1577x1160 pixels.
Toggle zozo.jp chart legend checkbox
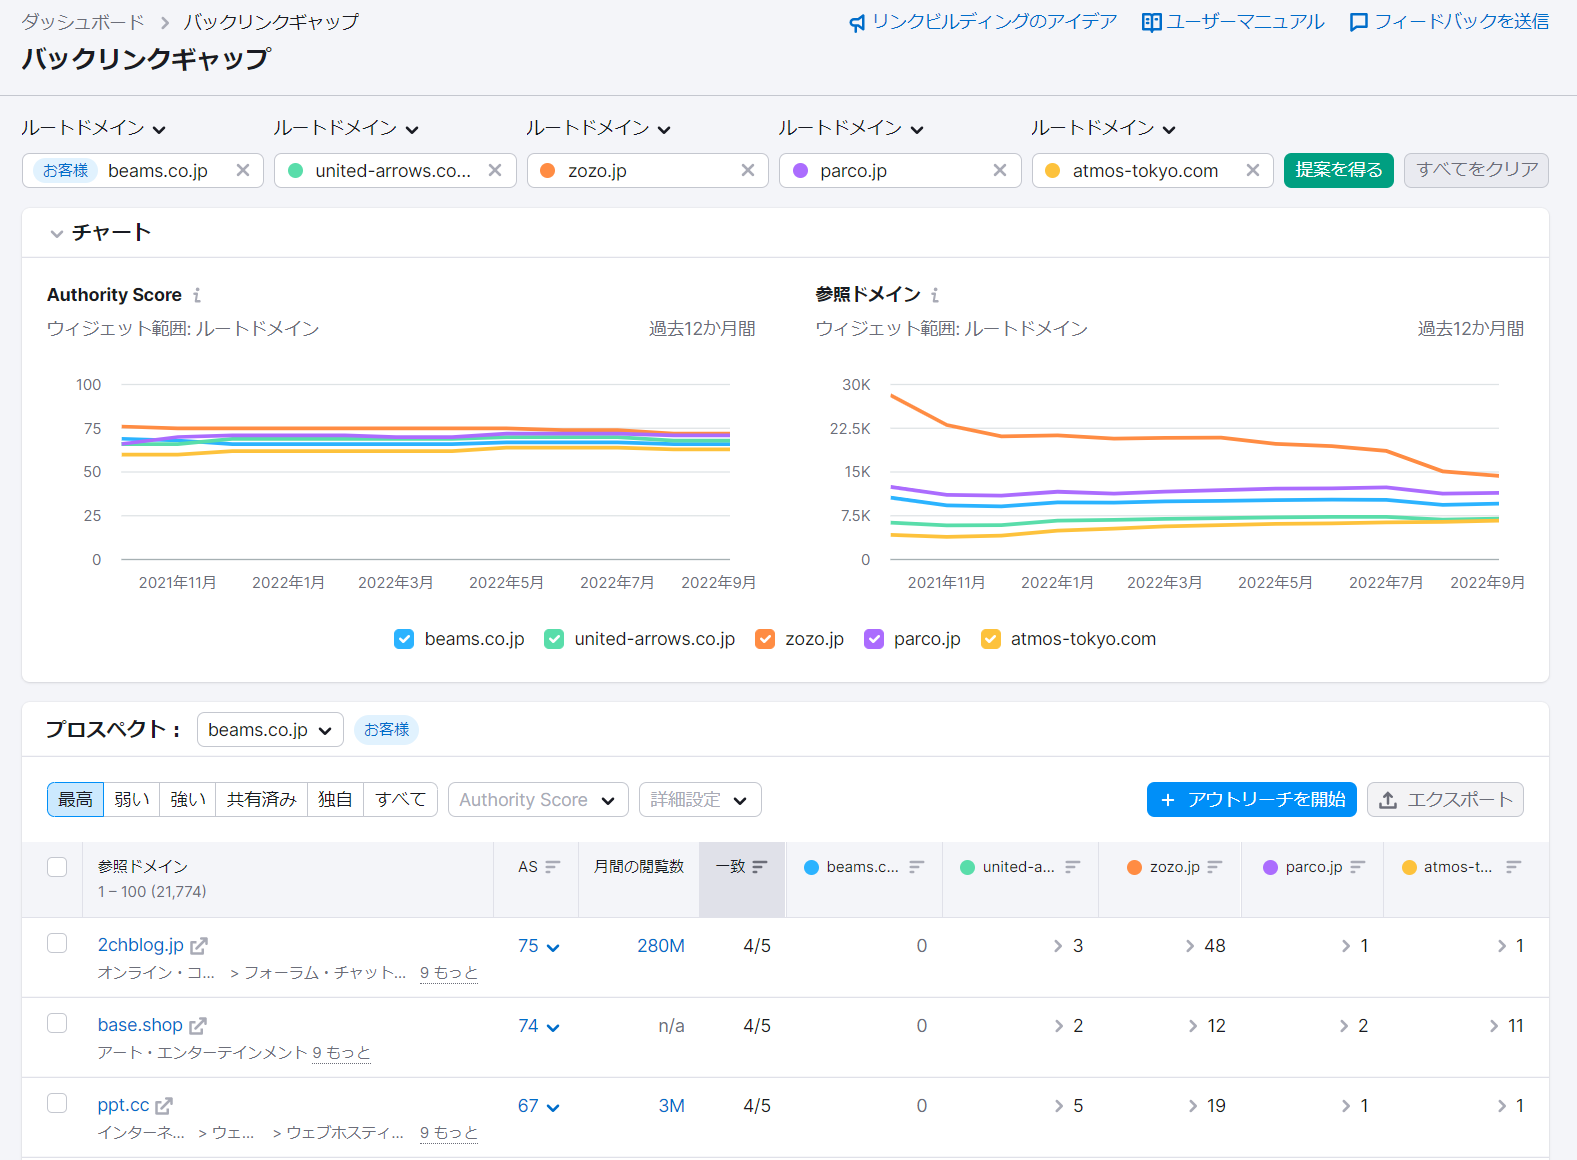pos(765,639)
